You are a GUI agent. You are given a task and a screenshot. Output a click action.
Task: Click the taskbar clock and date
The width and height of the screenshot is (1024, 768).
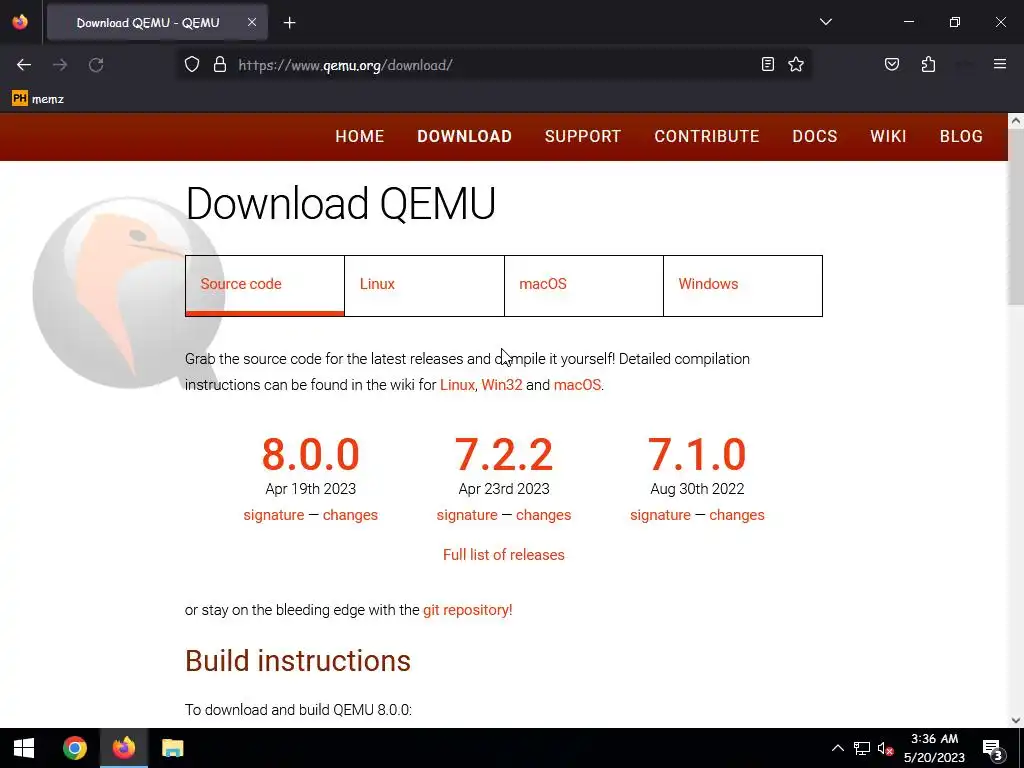pyautogui.click(x=934, y=748)
